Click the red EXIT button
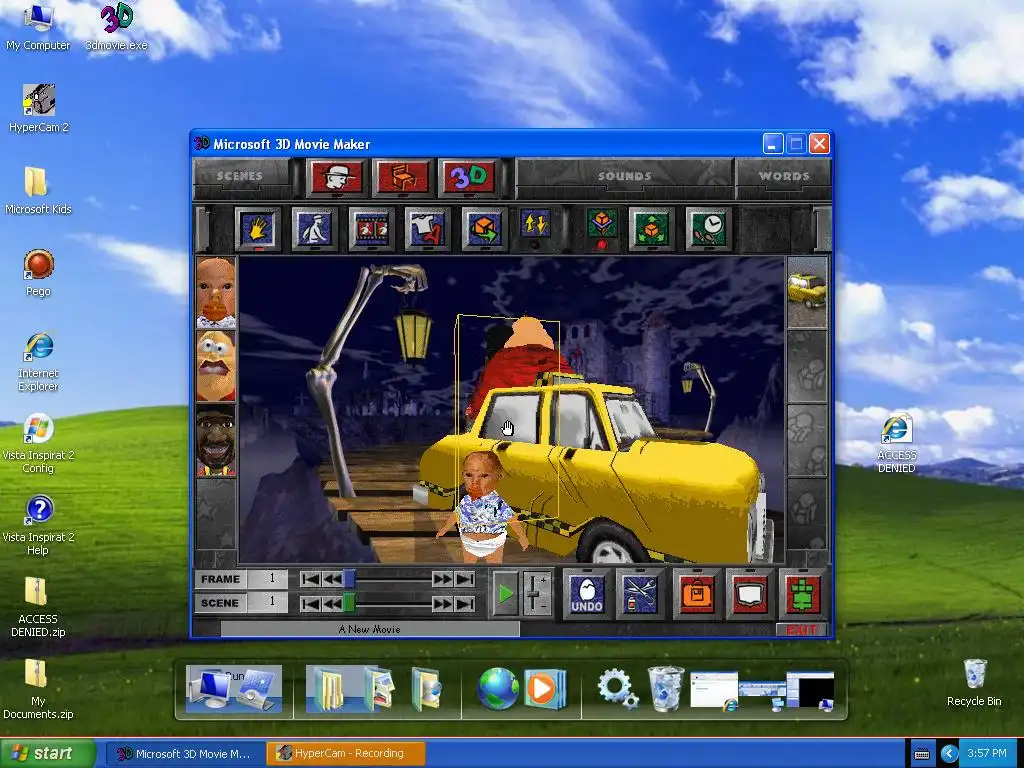1024x768 pixels. [802, 630]
